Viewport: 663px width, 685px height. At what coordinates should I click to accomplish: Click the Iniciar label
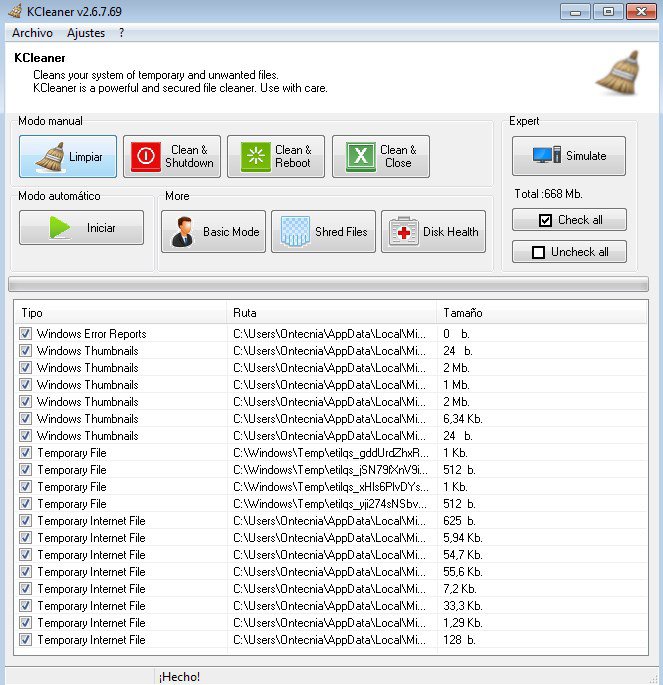point(101,228)
